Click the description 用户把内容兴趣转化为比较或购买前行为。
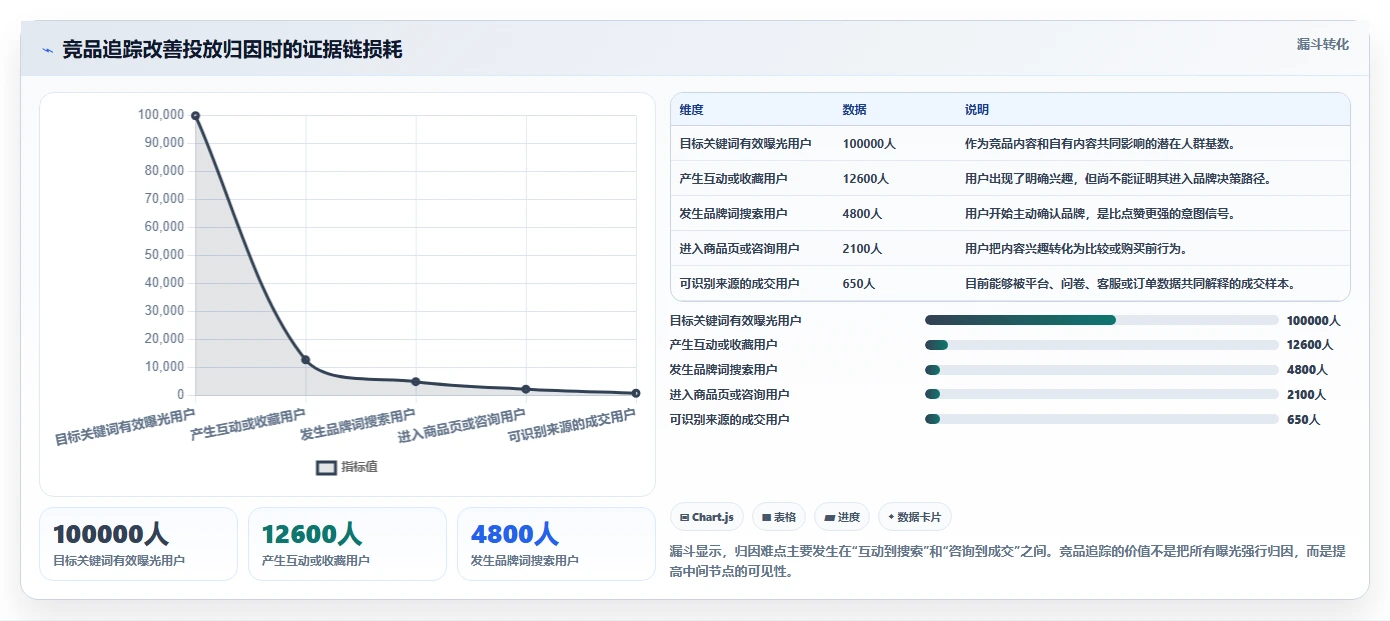The image size is (1390, 621). (x=1076, y=249)
